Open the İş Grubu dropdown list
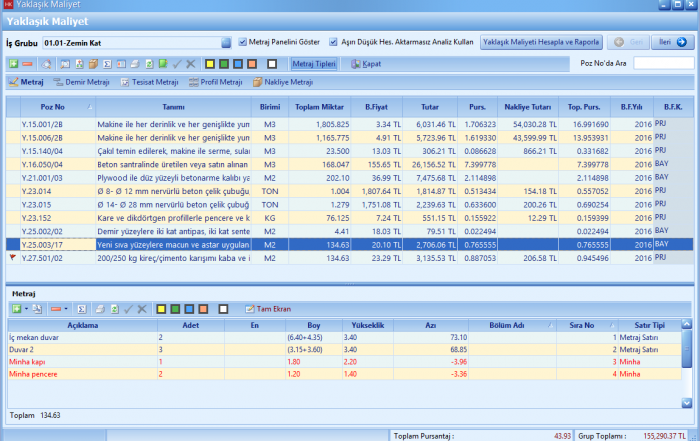This screenshot has height=441, width=700. pyautogui.click(x=226, y=43)
